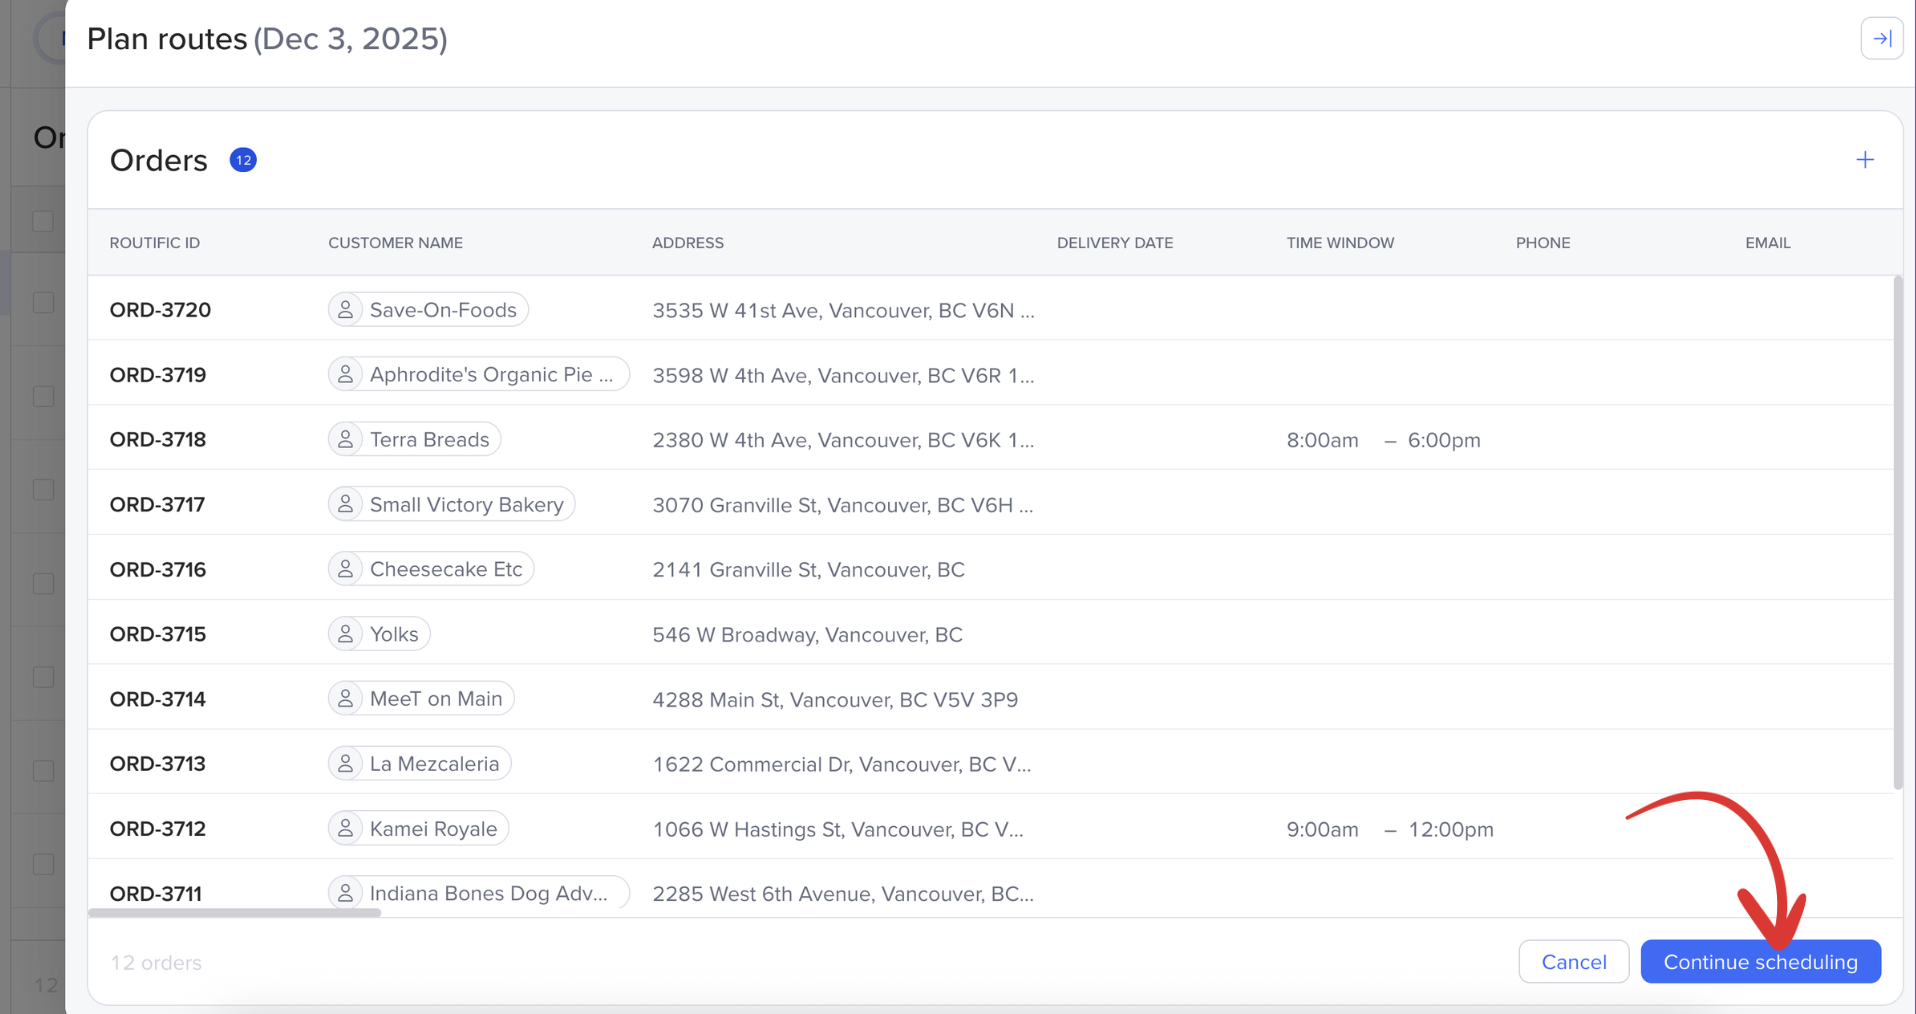Click the horizontal scrollbar under orders table
Screen dimensions: 1916x1014
tap(235, 913)
